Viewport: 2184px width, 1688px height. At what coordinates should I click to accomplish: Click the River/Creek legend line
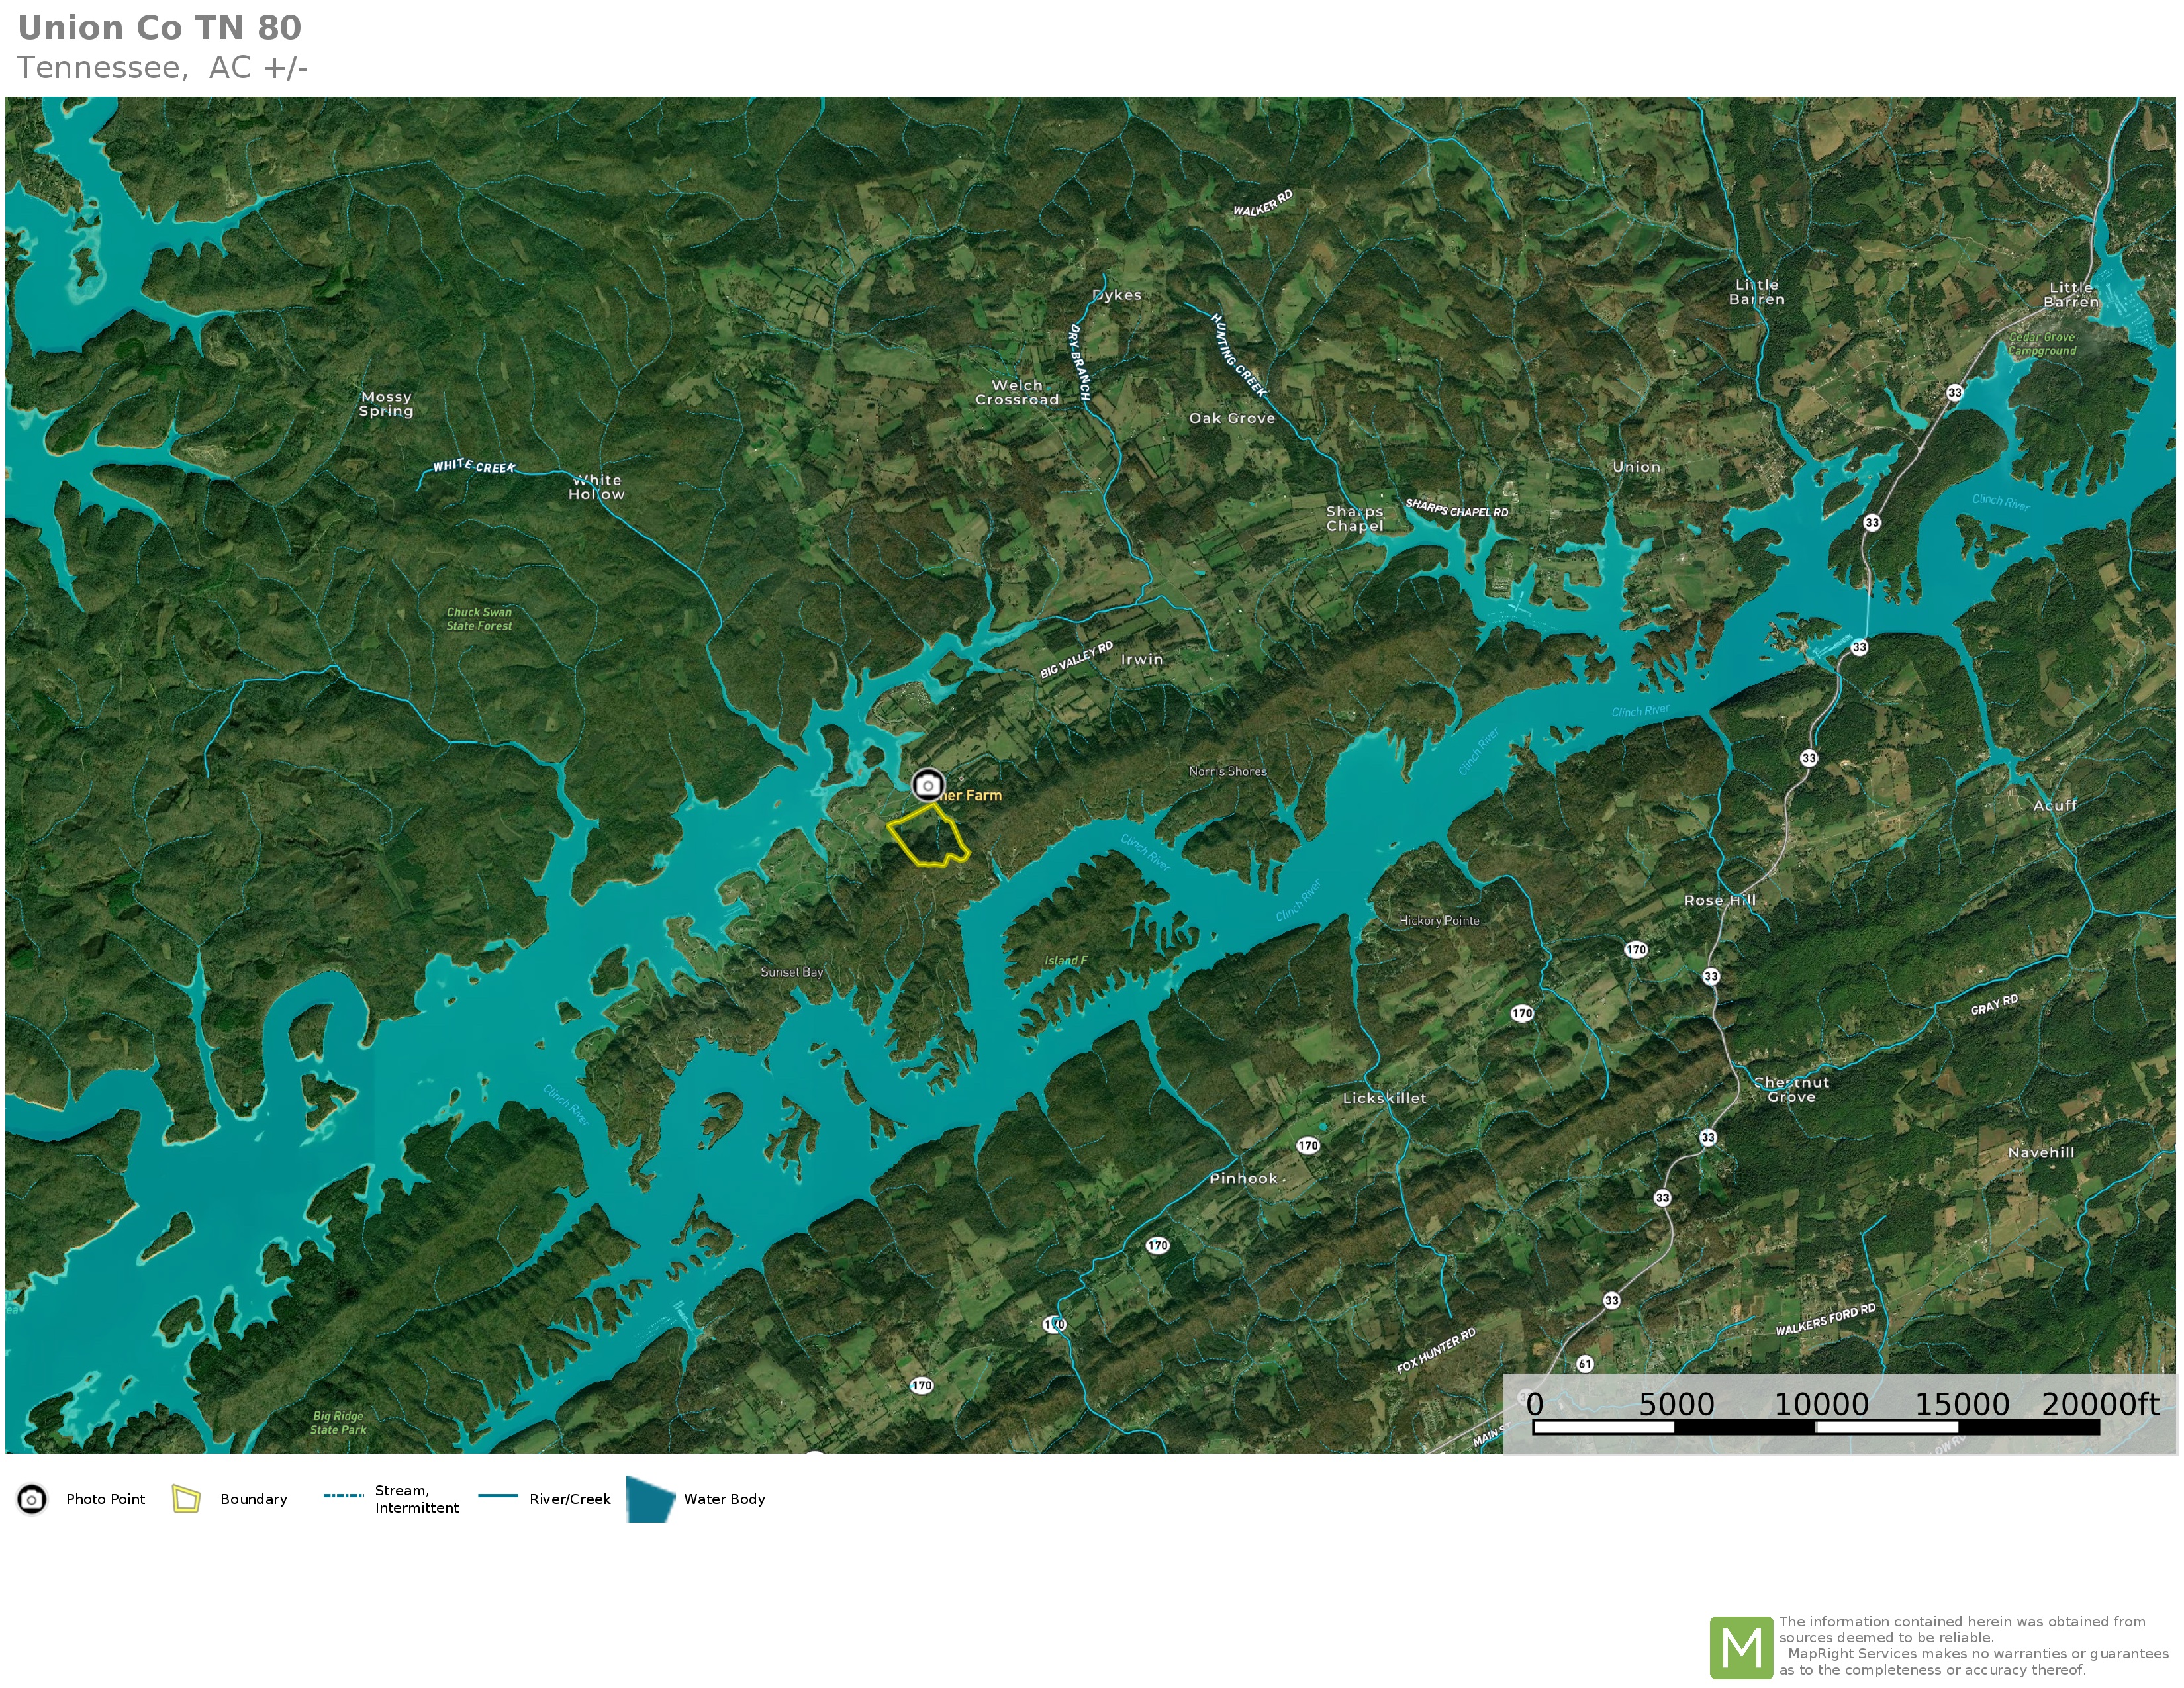(x=498, y=1496)
